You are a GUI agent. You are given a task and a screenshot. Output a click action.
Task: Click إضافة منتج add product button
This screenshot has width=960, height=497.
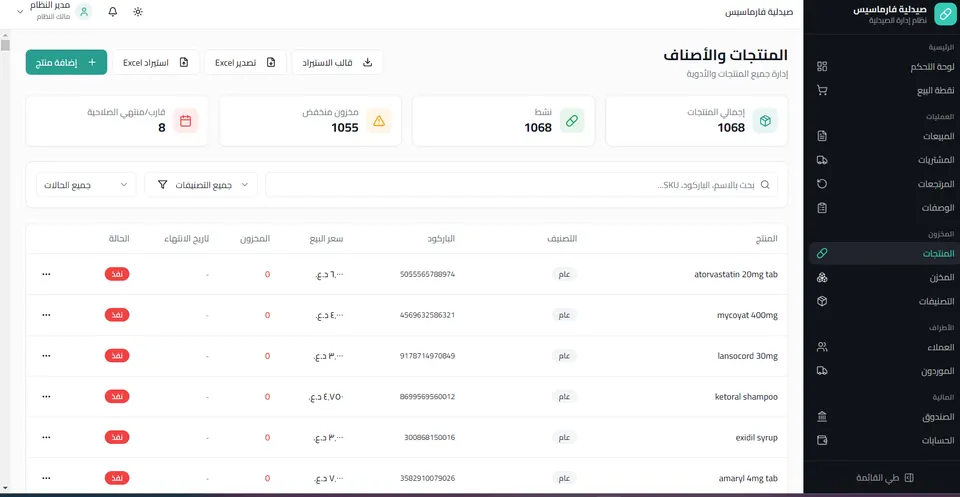click(66, 62)
